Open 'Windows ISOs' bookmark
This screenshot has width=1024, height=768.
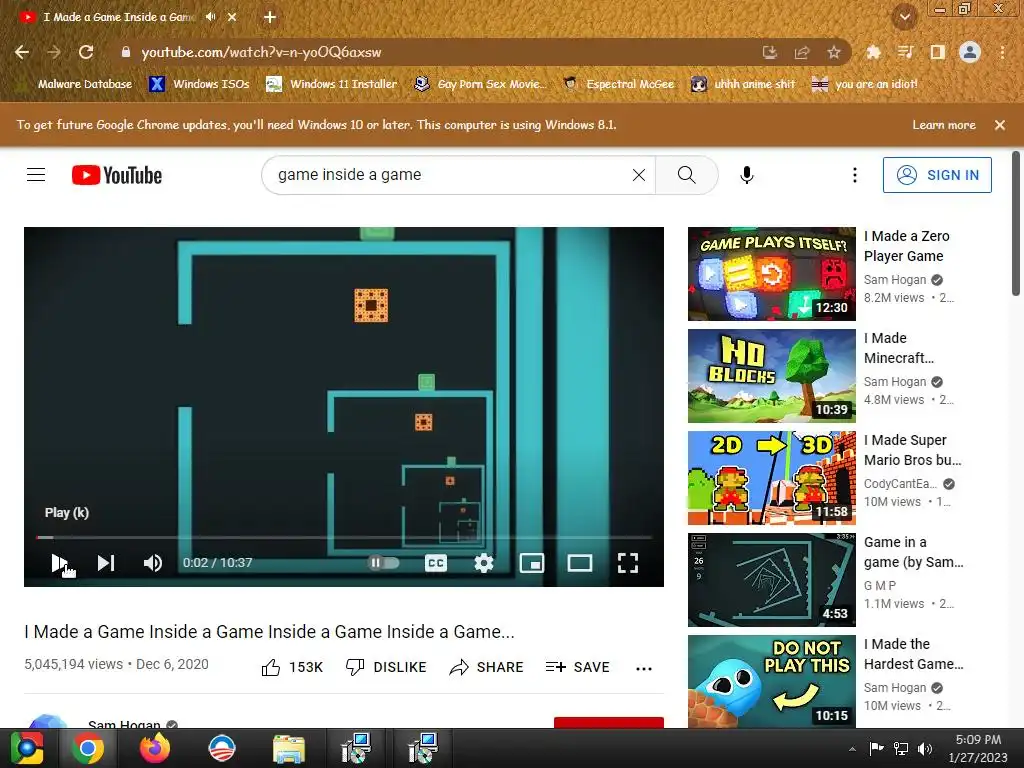point(199,84)
